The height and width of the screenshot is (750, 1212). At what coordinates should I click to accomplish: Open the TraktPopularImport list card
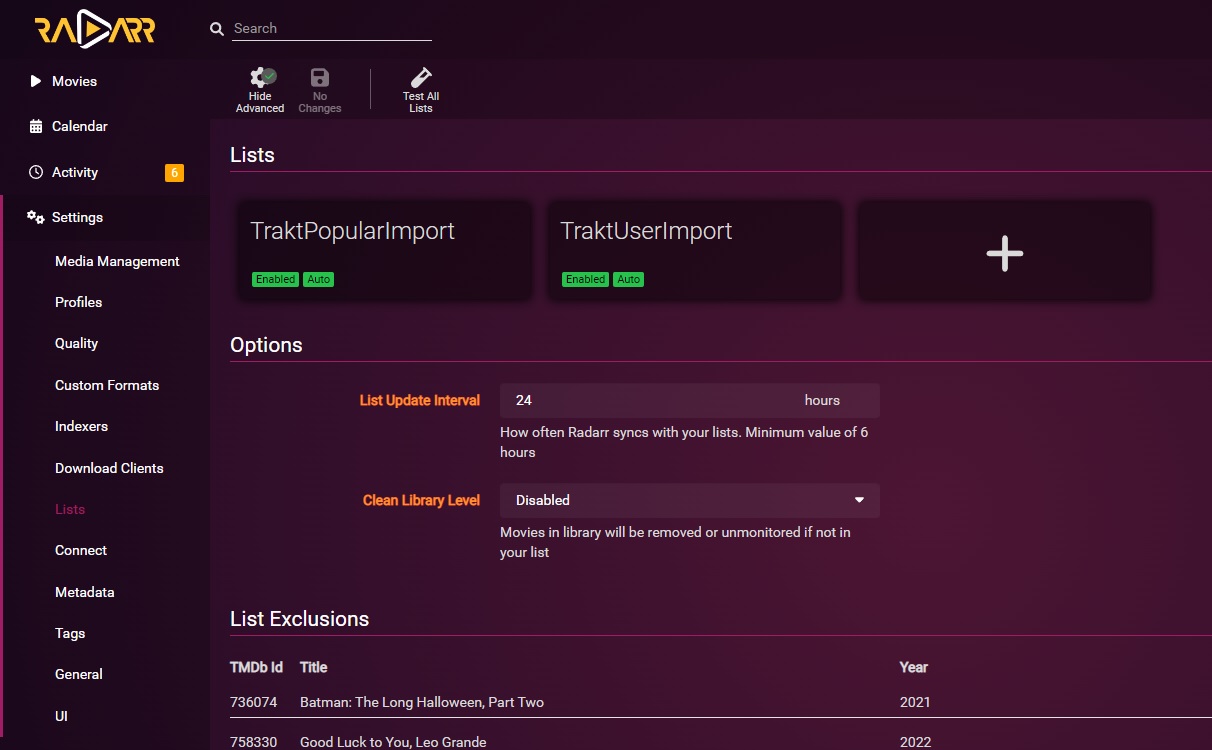(384, 251)
